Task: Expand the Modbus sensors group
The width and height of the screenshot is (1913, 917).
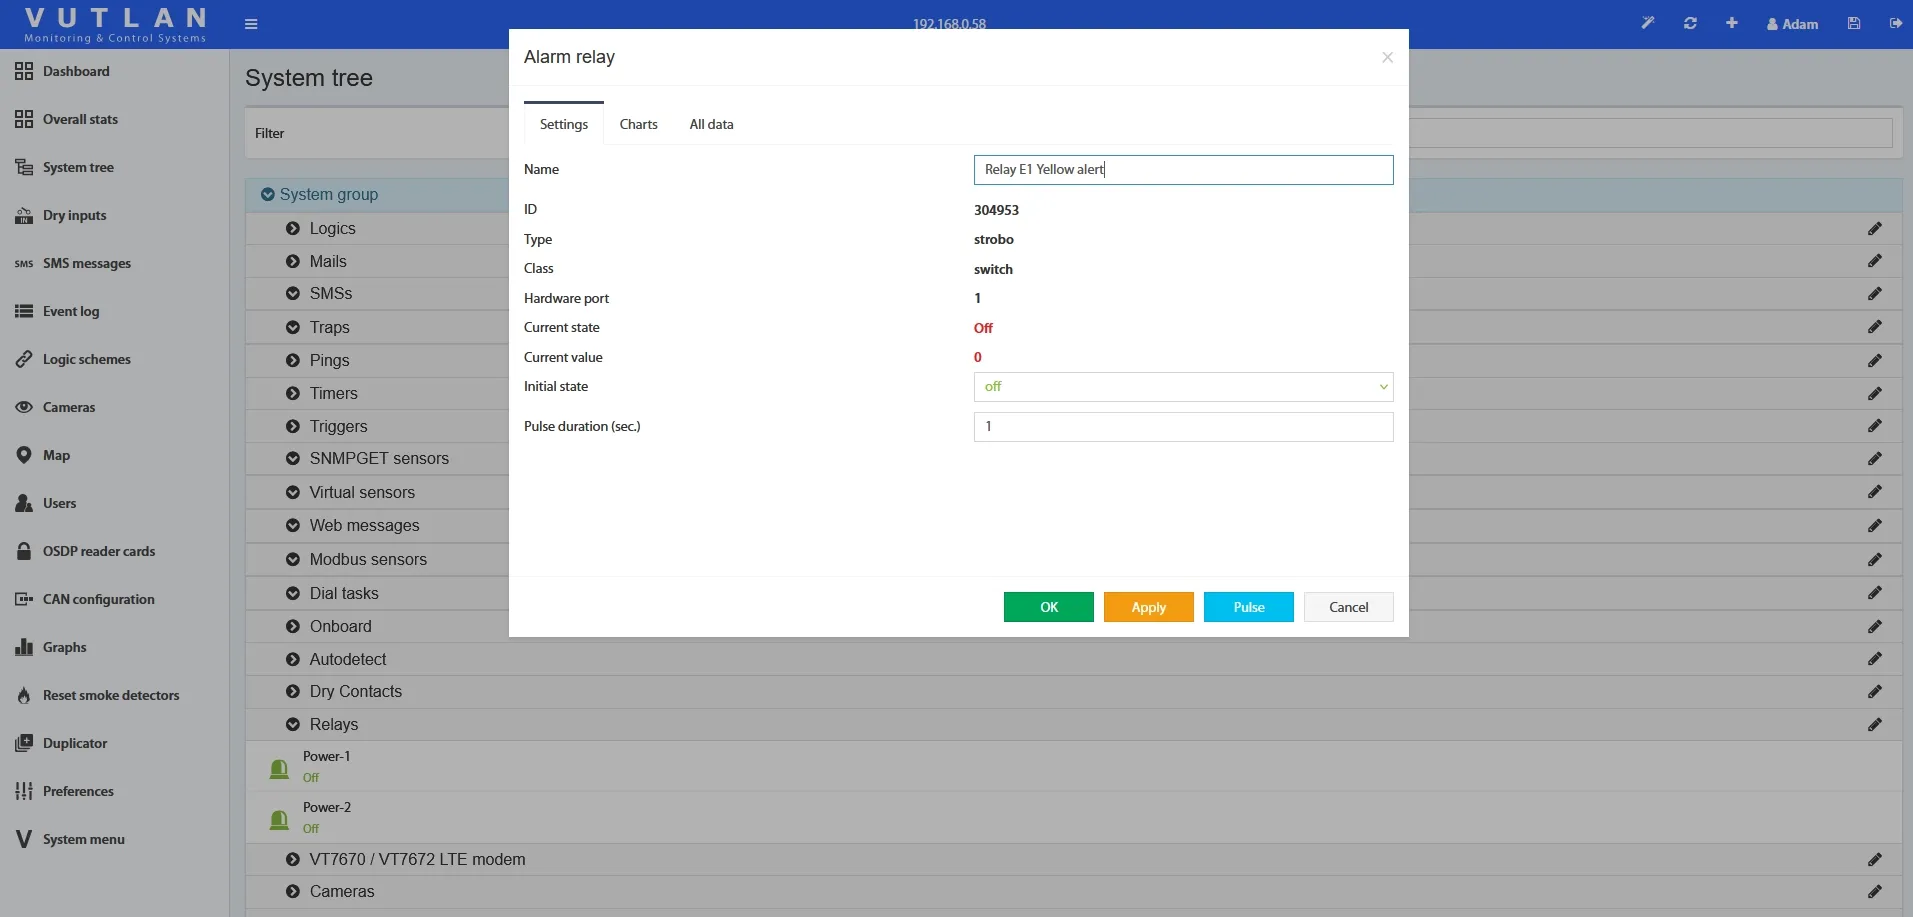Action: (x=293, y=560)
